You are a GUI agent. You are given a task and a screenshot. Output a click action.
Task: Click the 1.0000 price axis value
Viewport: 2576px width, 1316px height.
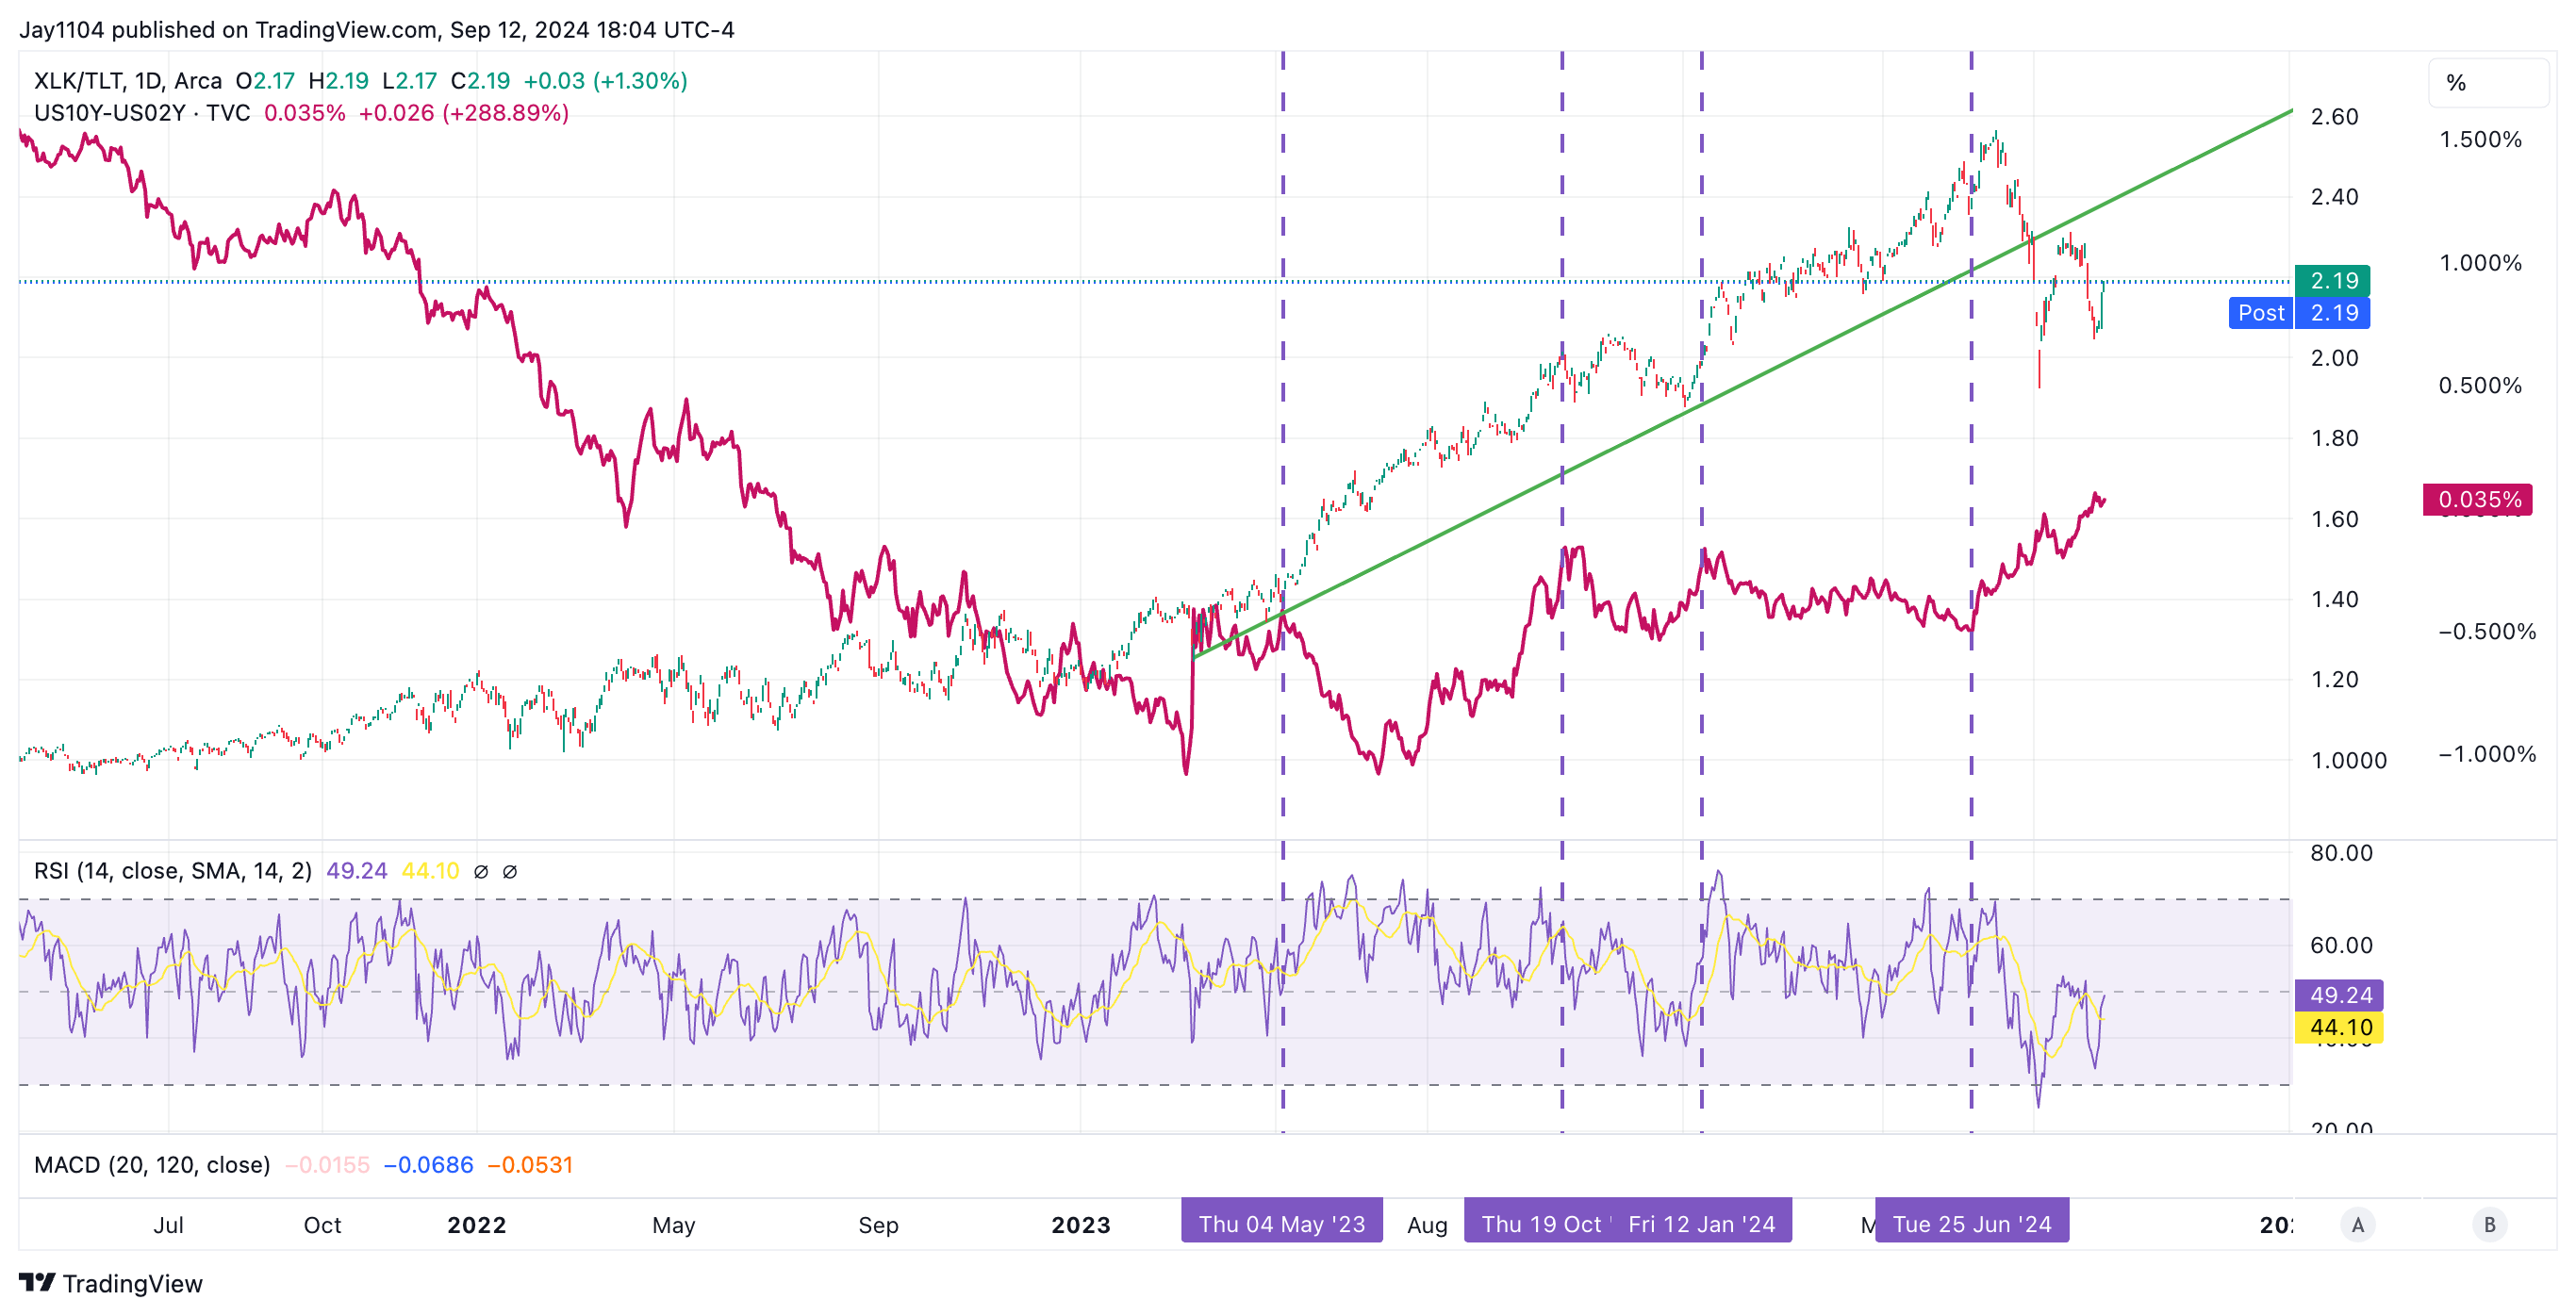2349,760
